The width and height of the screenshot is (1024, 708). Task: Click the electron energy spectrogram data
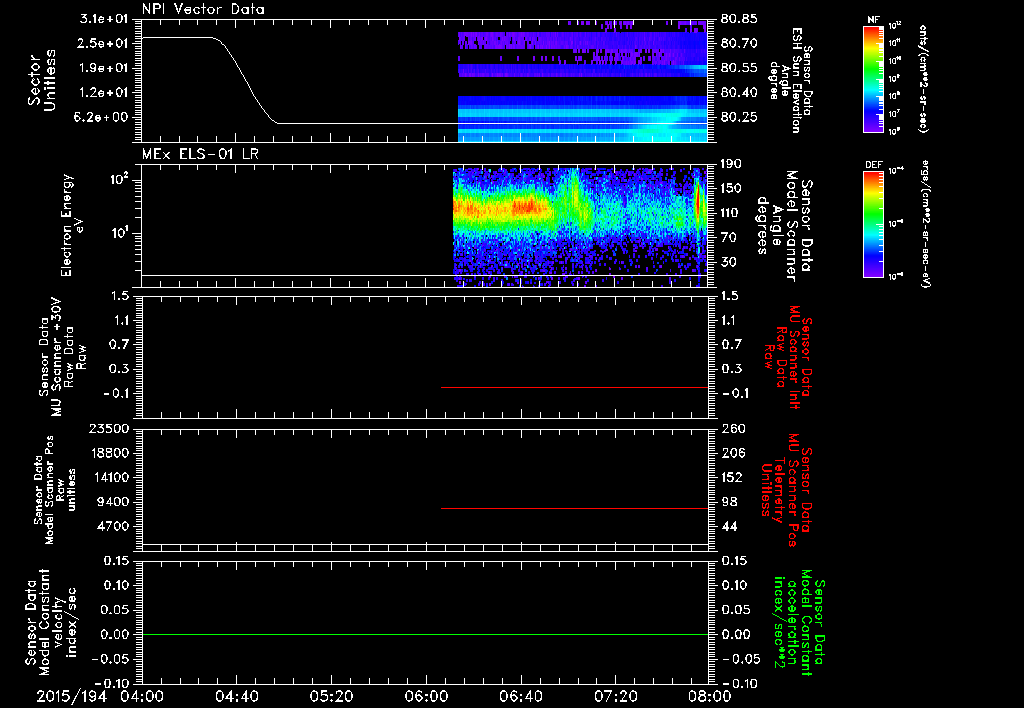[581, 227]
